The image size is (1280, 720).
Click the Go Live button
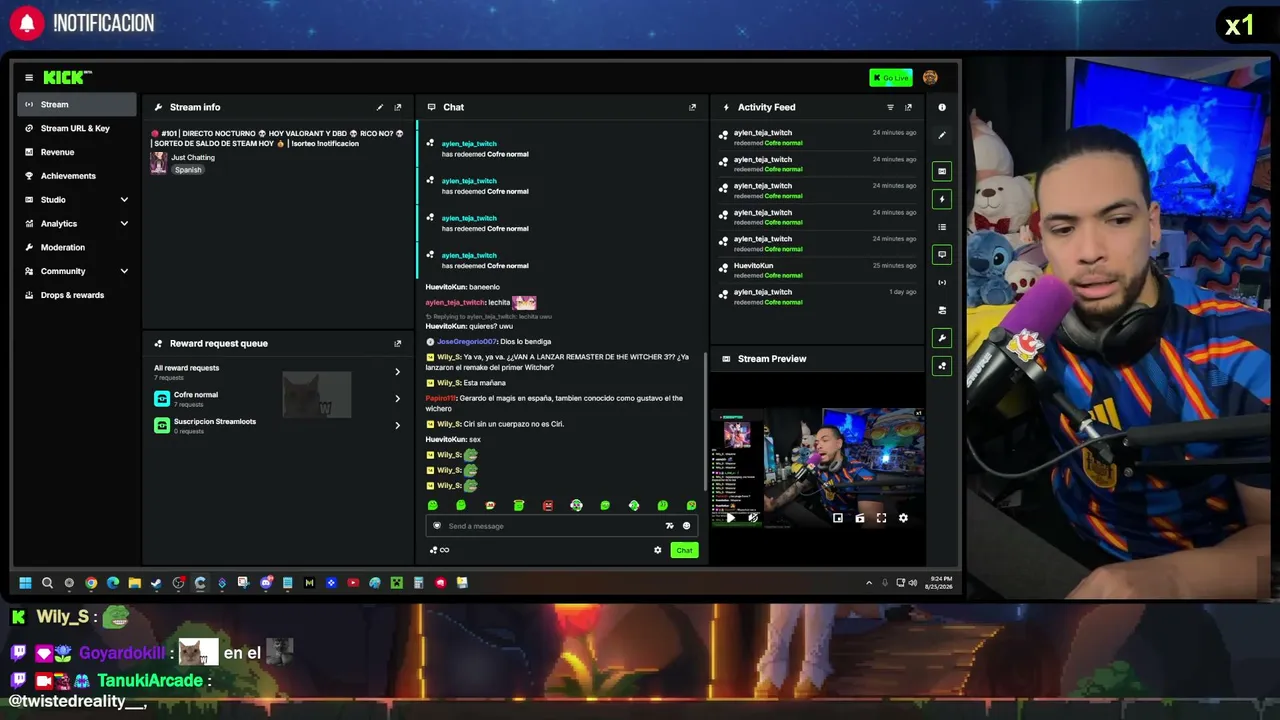pyautogui.click(x=891, y=78)
